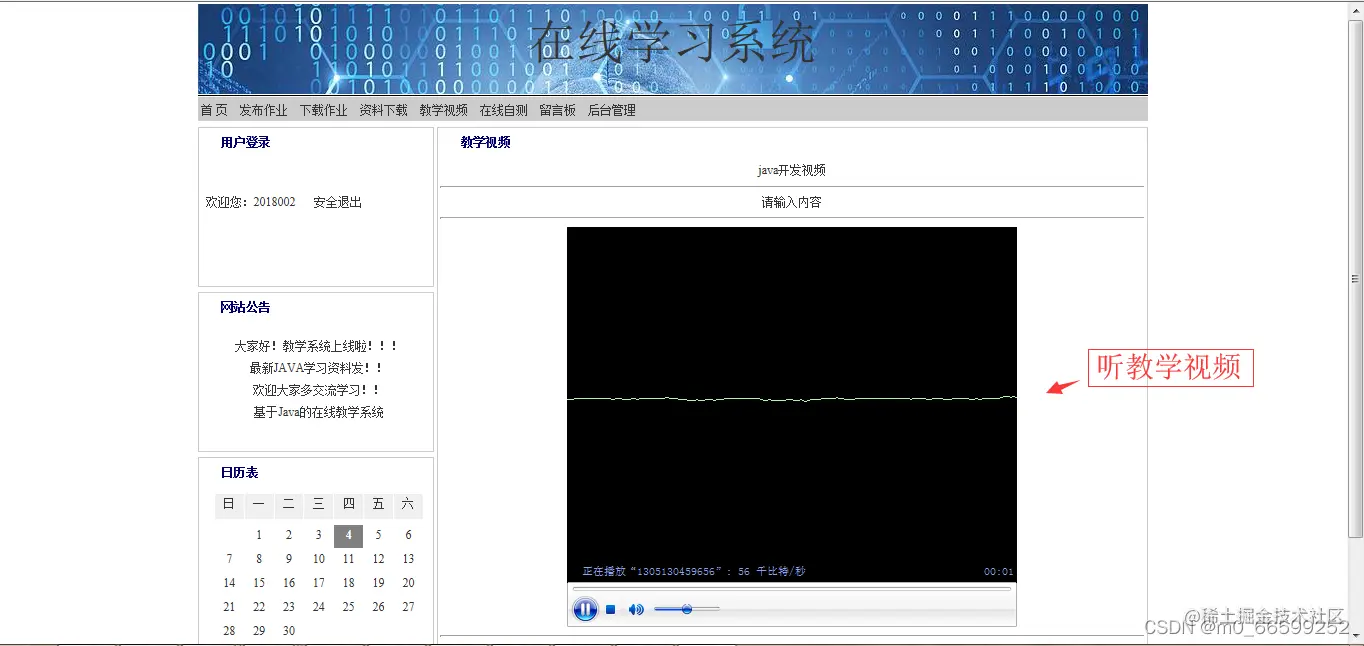Click the video seek progress bar

click(792, 589)
